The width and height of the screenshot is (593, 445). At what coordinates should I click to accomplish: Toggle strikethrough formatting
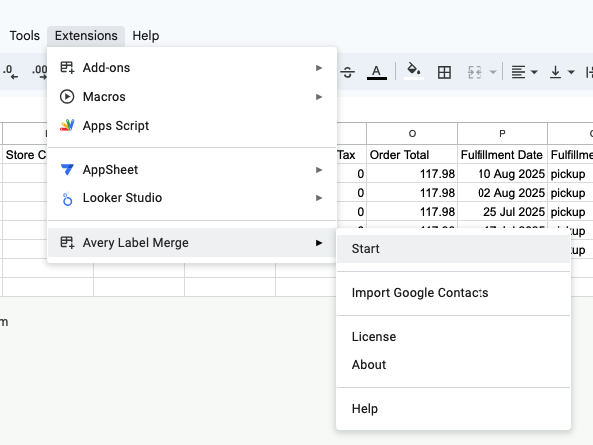(x=348, y=72)
